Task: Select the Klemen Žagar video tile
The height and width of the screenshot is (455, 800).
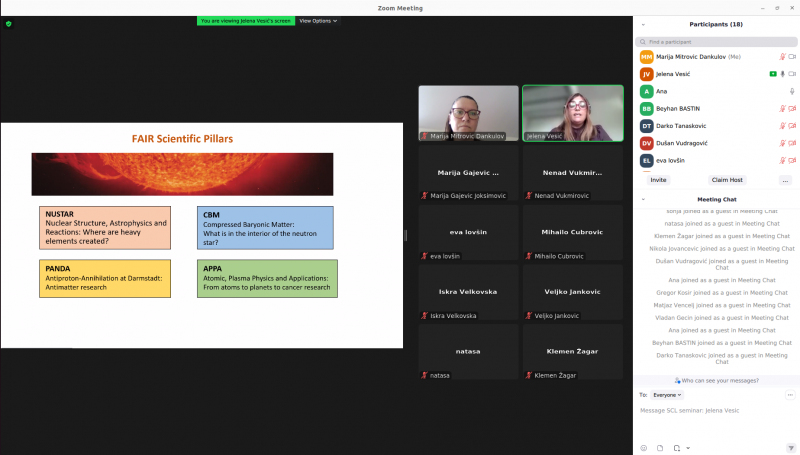Action: (x=572, y=352)
